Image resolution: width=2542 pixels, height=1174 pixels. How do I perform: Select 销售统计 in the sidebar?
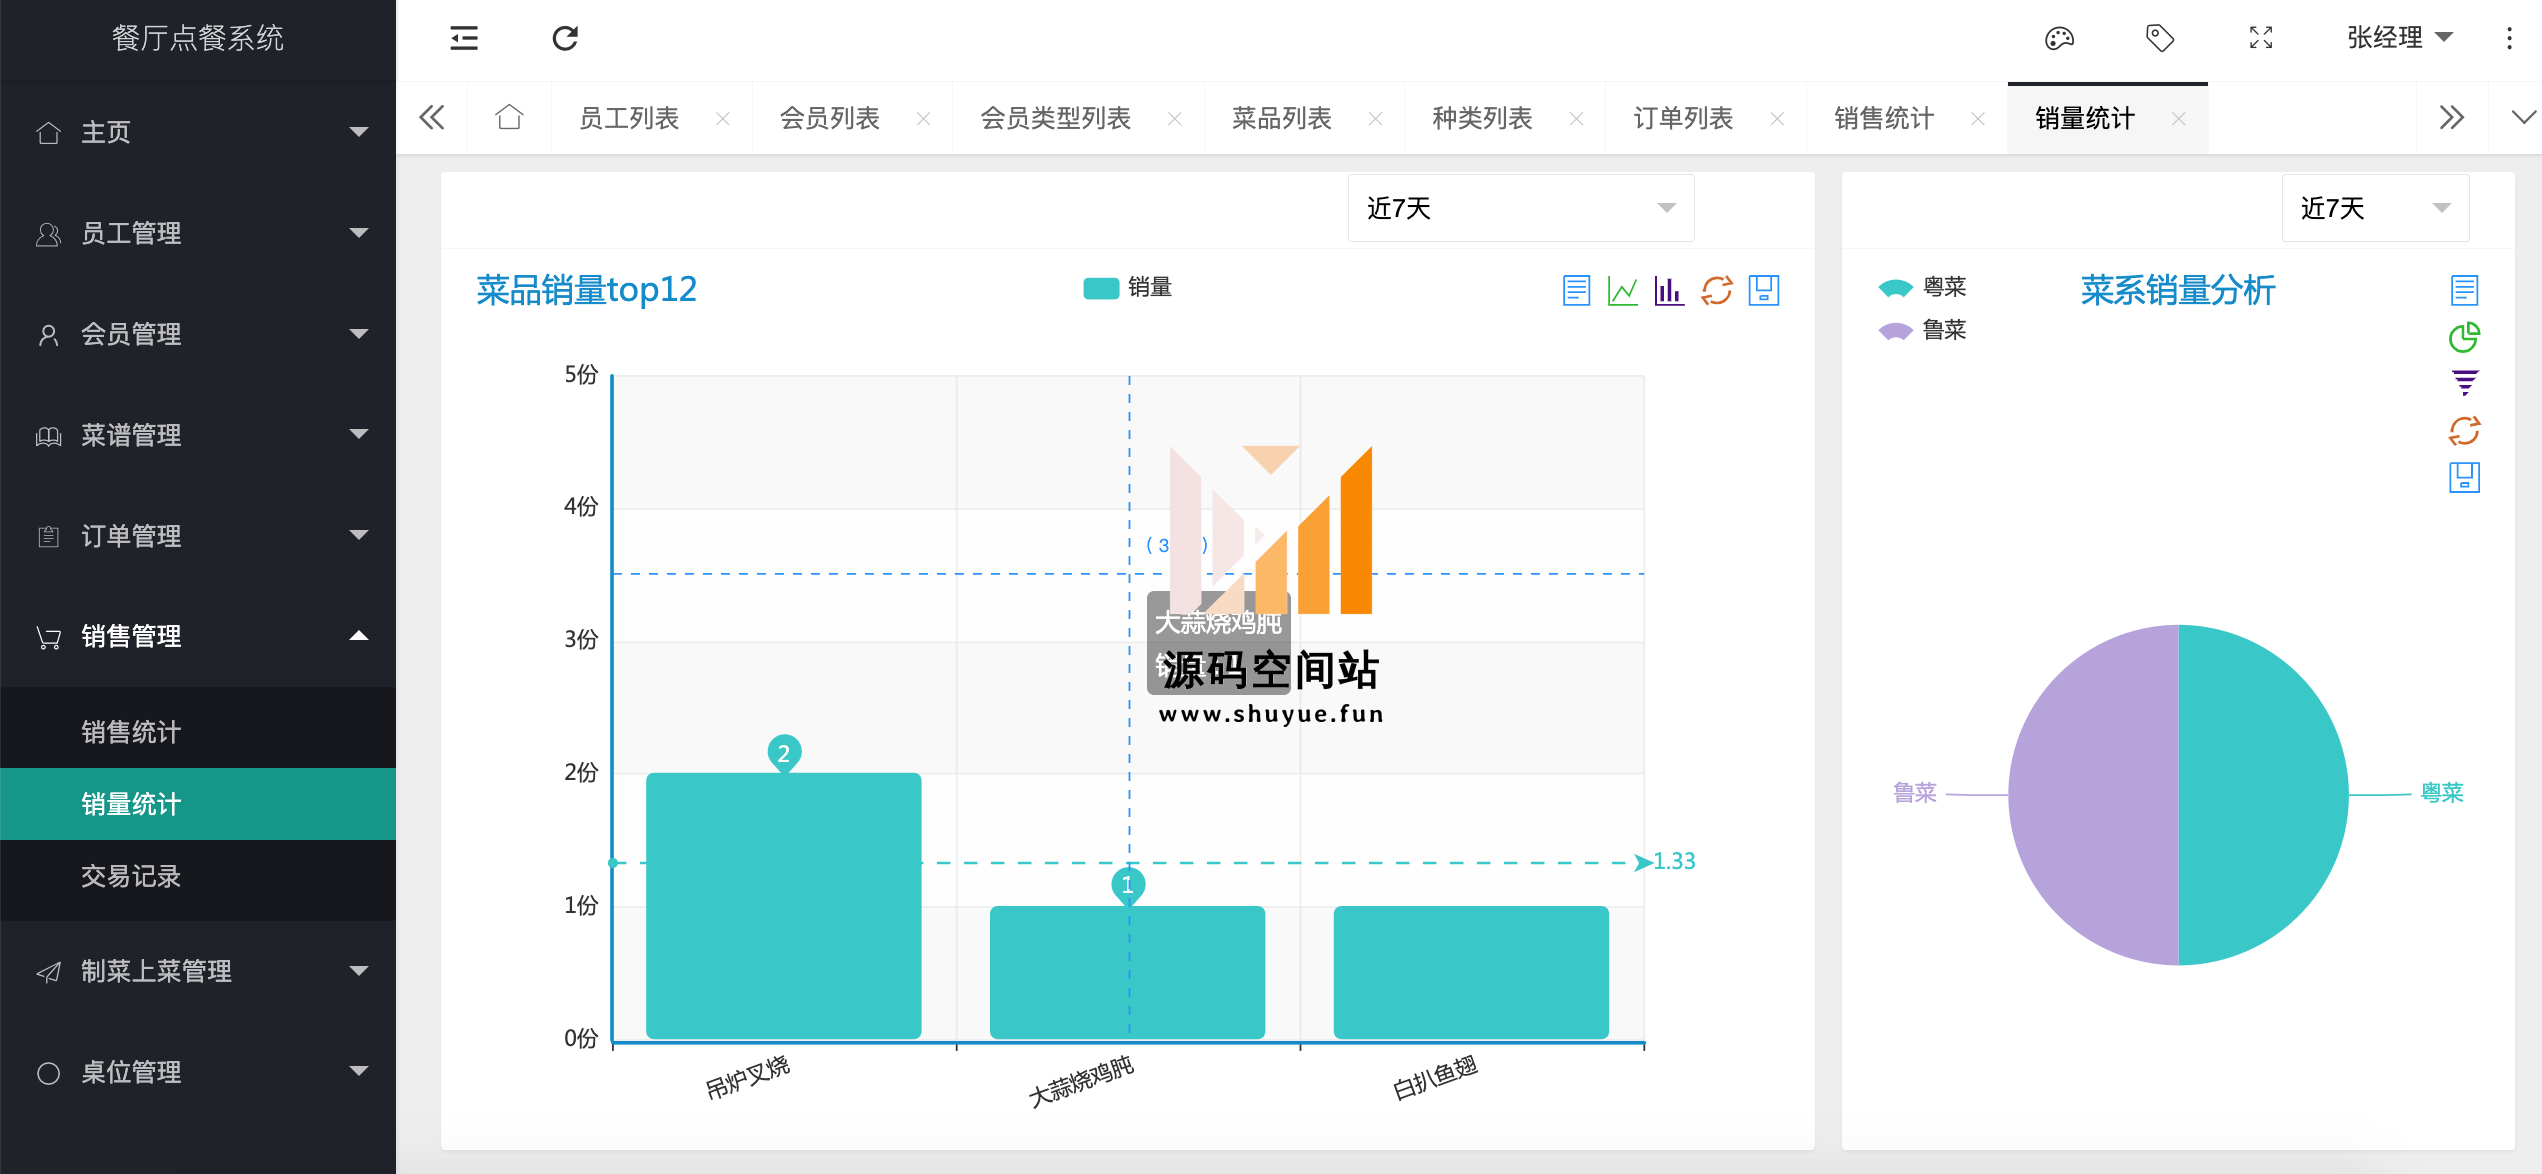131,732
